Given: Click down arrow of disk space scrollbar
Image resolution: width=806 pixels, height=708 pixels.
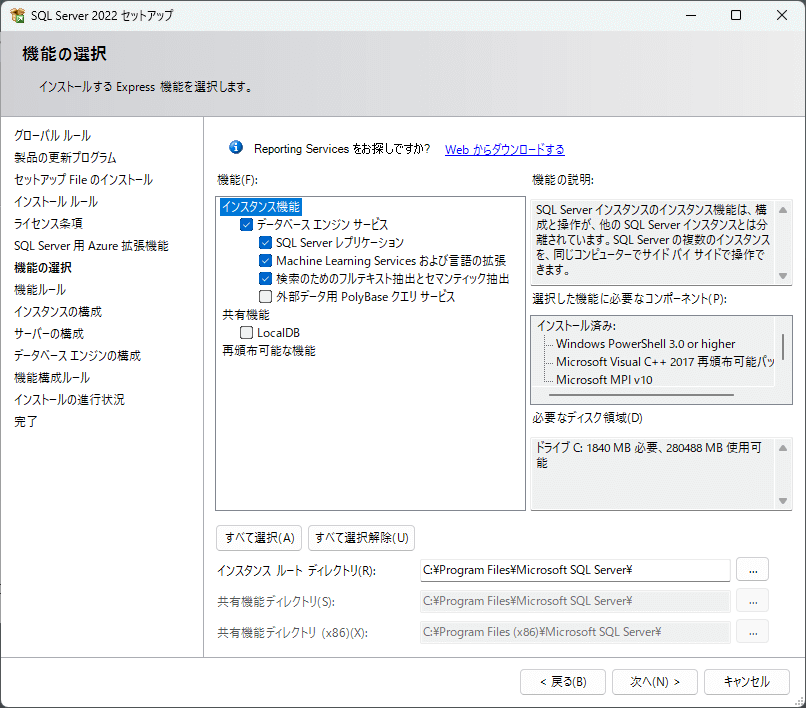Looking at the screenshot, I should pyautogui.click(x=783, y=501).
